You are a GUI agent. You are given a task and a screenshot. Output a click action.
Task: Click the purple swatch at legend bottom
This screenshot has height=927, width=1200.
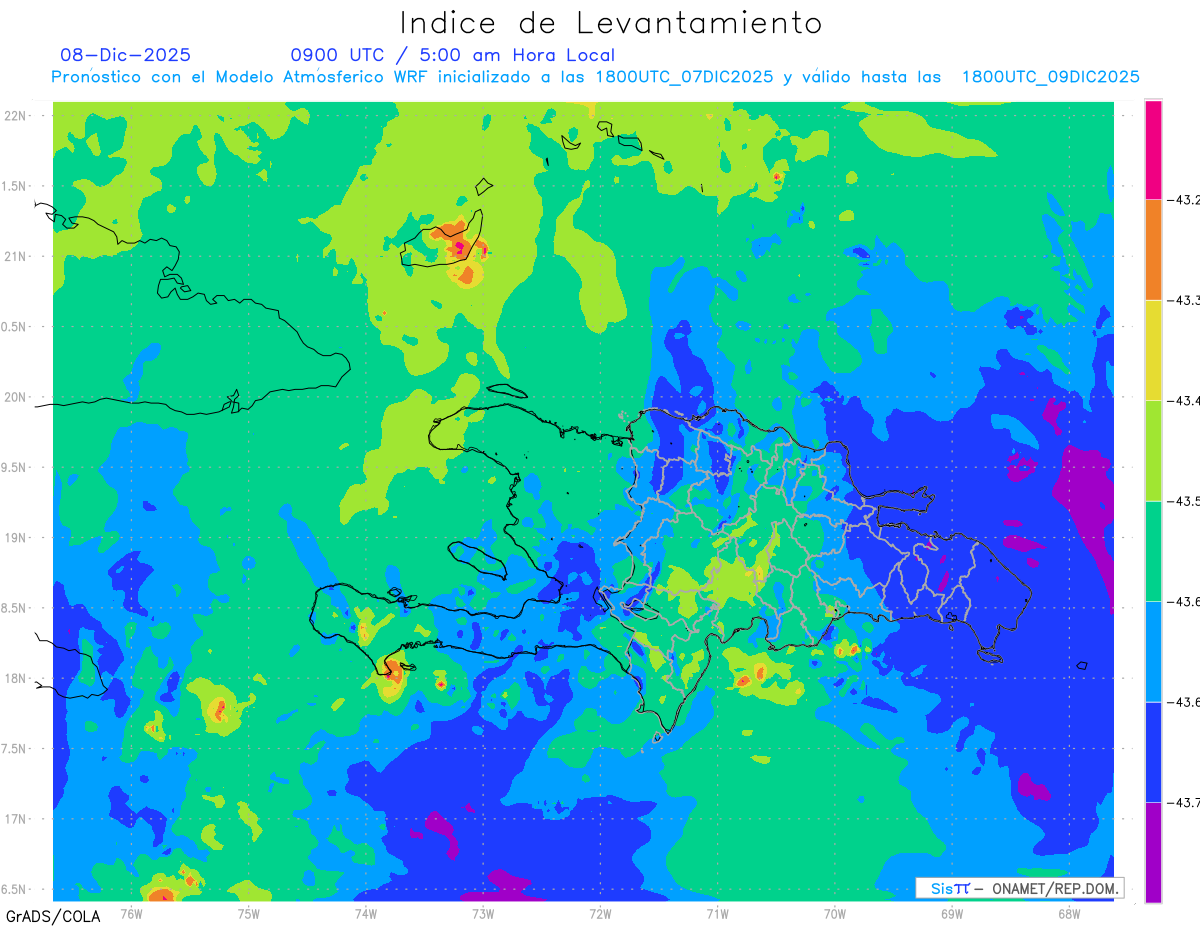pyautogui.click(x=1153, y=852)
